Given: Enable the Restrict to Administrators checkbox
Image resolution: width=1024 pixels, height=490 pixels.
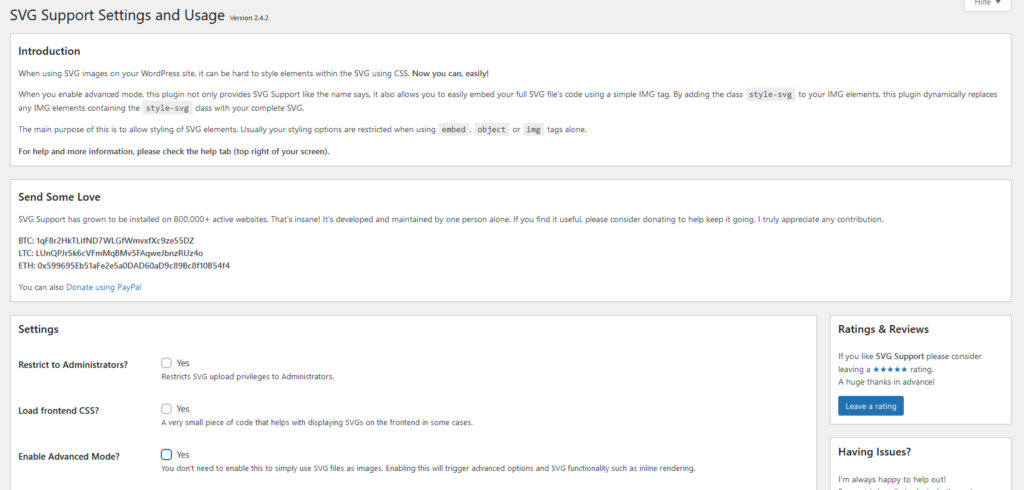Looking at the screenshot, I should 167,363.
